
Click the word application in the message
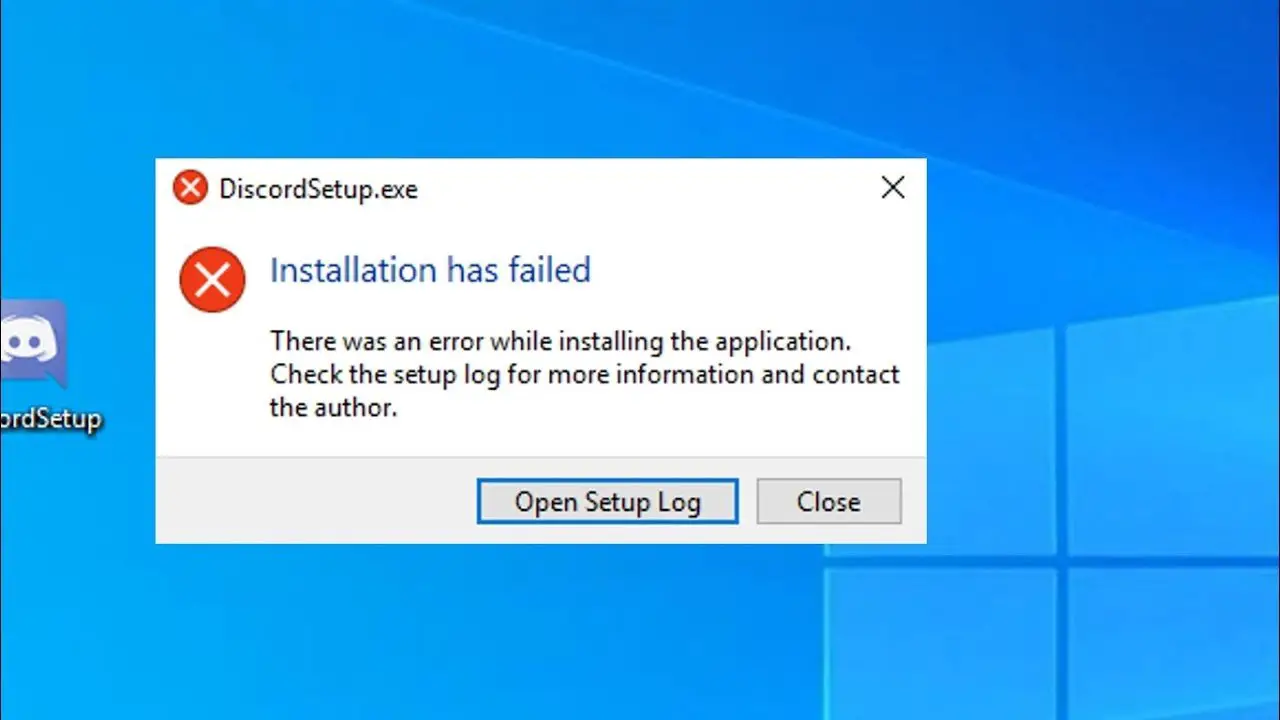click(783, 342)
